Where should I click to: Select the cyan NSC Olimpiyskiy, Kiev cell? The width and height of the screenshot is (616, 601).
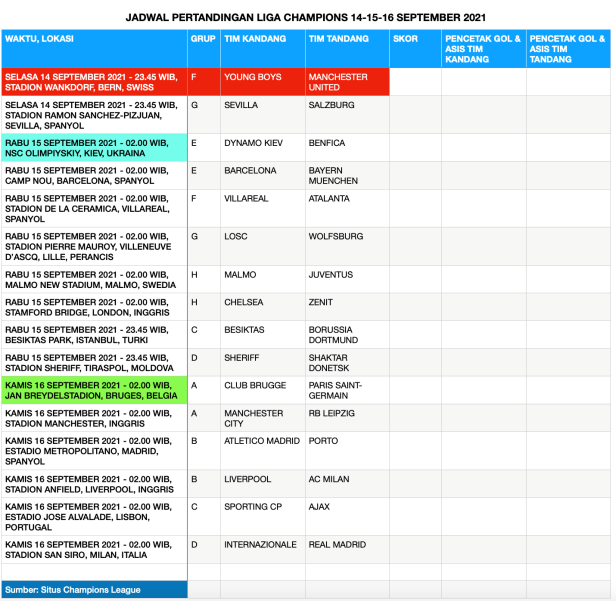pyautogui.click(x=93, y=148)
